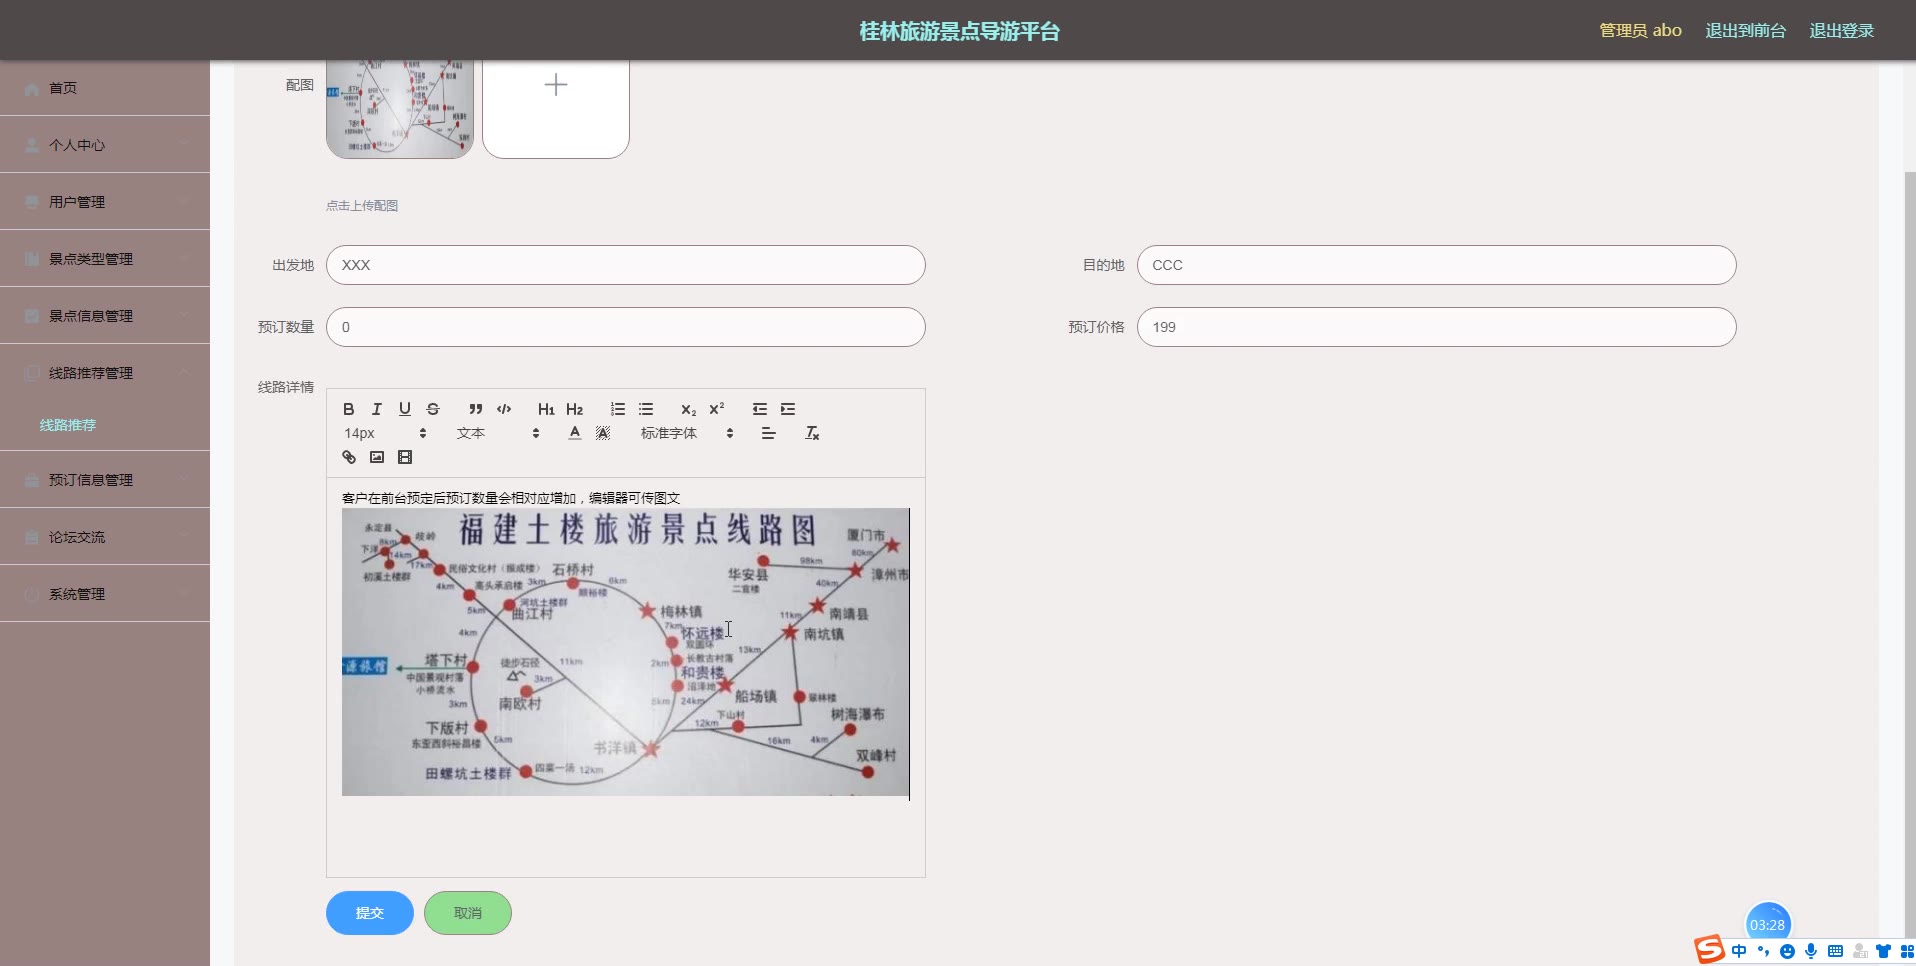Open the 标准字体 font family dropdown
The image size is (1916, 966).
click(x=687, y=433)
